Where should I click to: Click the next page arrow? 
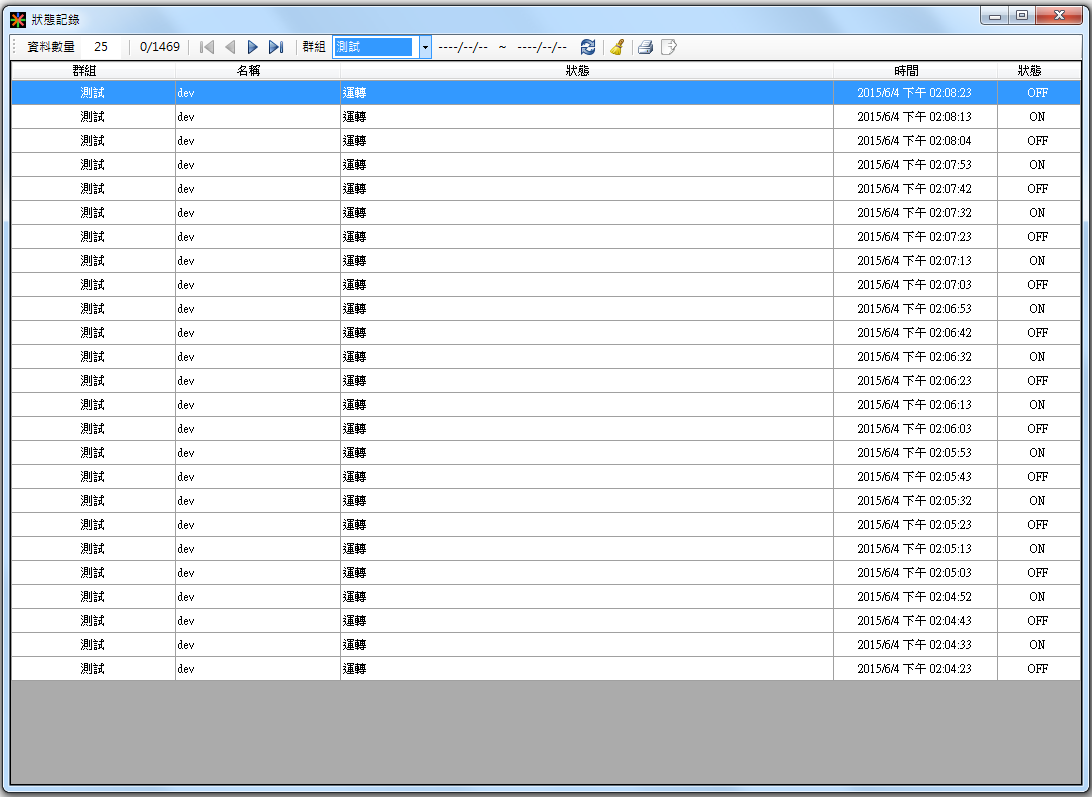pos(253,47)
